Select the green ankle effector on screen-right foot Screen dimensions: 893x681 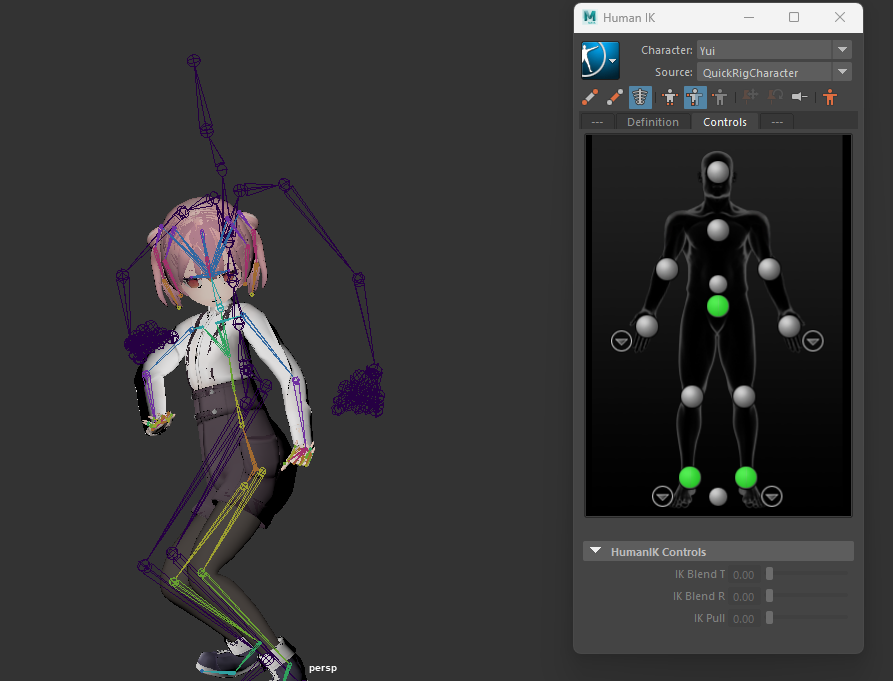745,478
